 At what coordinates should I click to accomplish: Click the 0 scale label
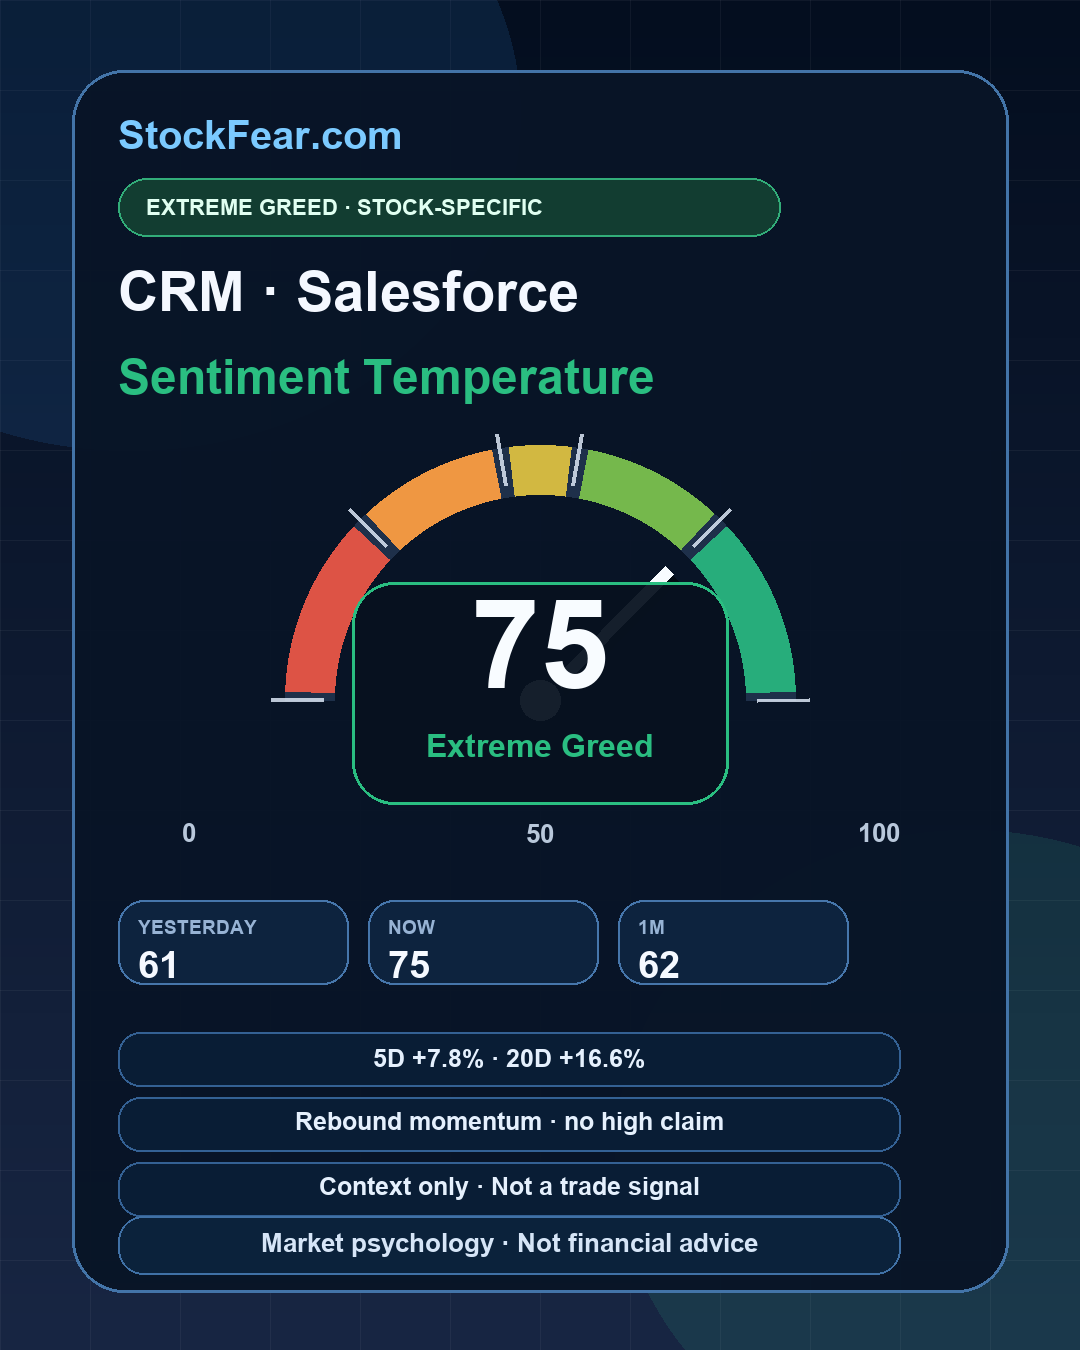(189, 833)
